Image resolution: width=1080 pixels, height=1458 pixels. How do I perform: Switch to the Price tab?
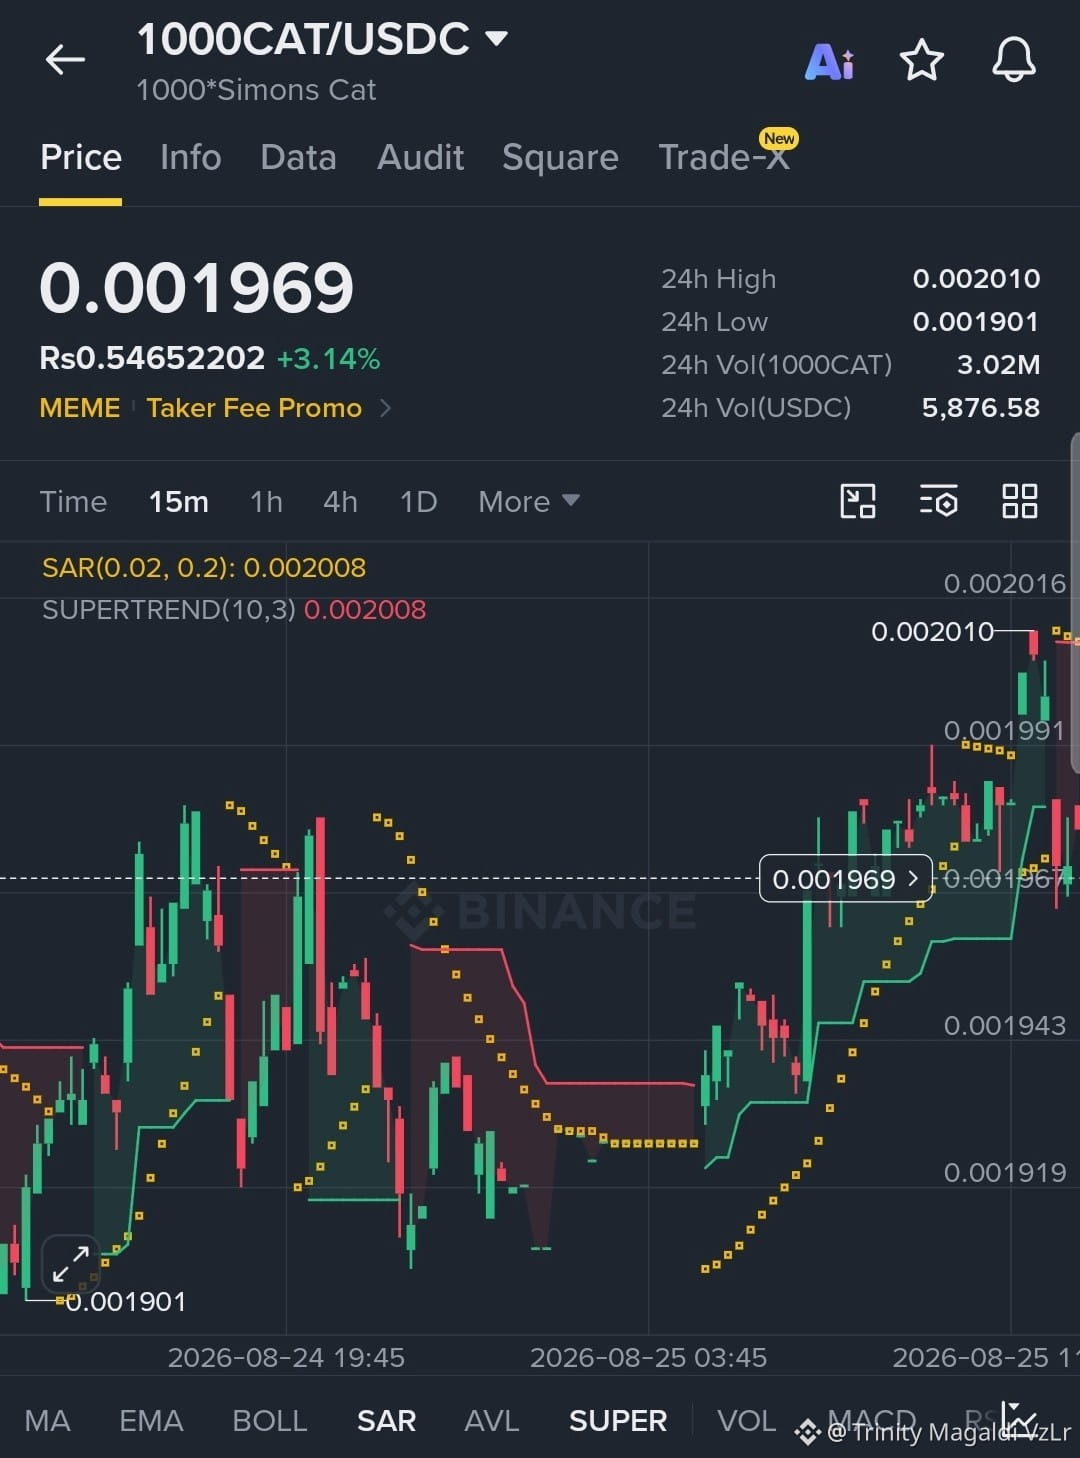tap(81, 158)
